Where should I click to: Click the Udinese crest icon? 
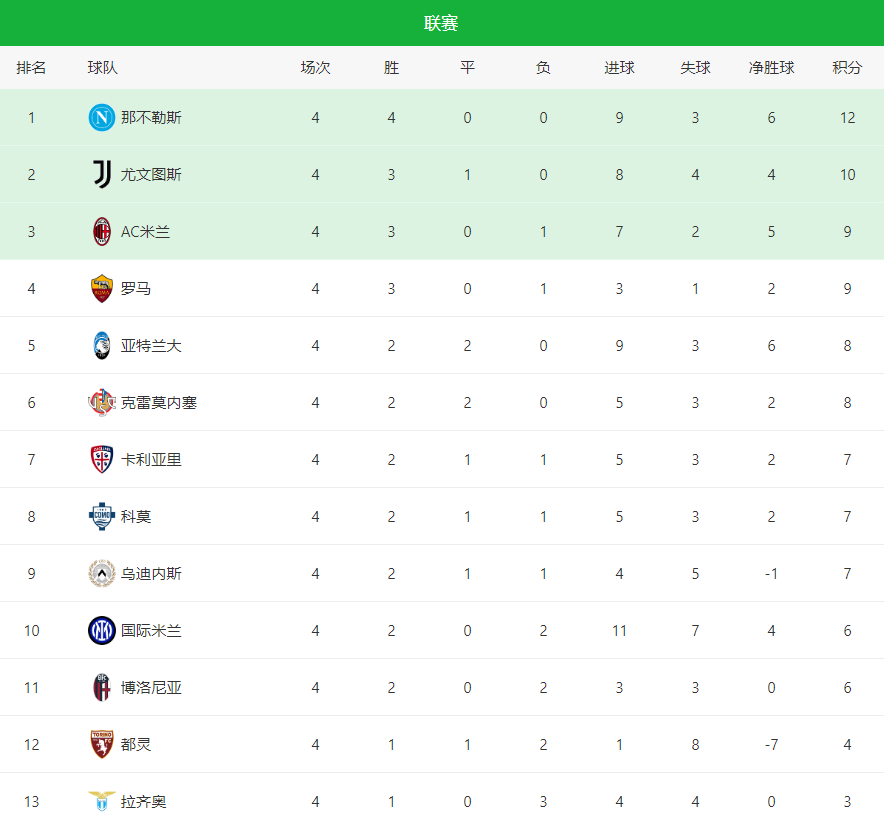pyautogui.click(x=102, y=574)
